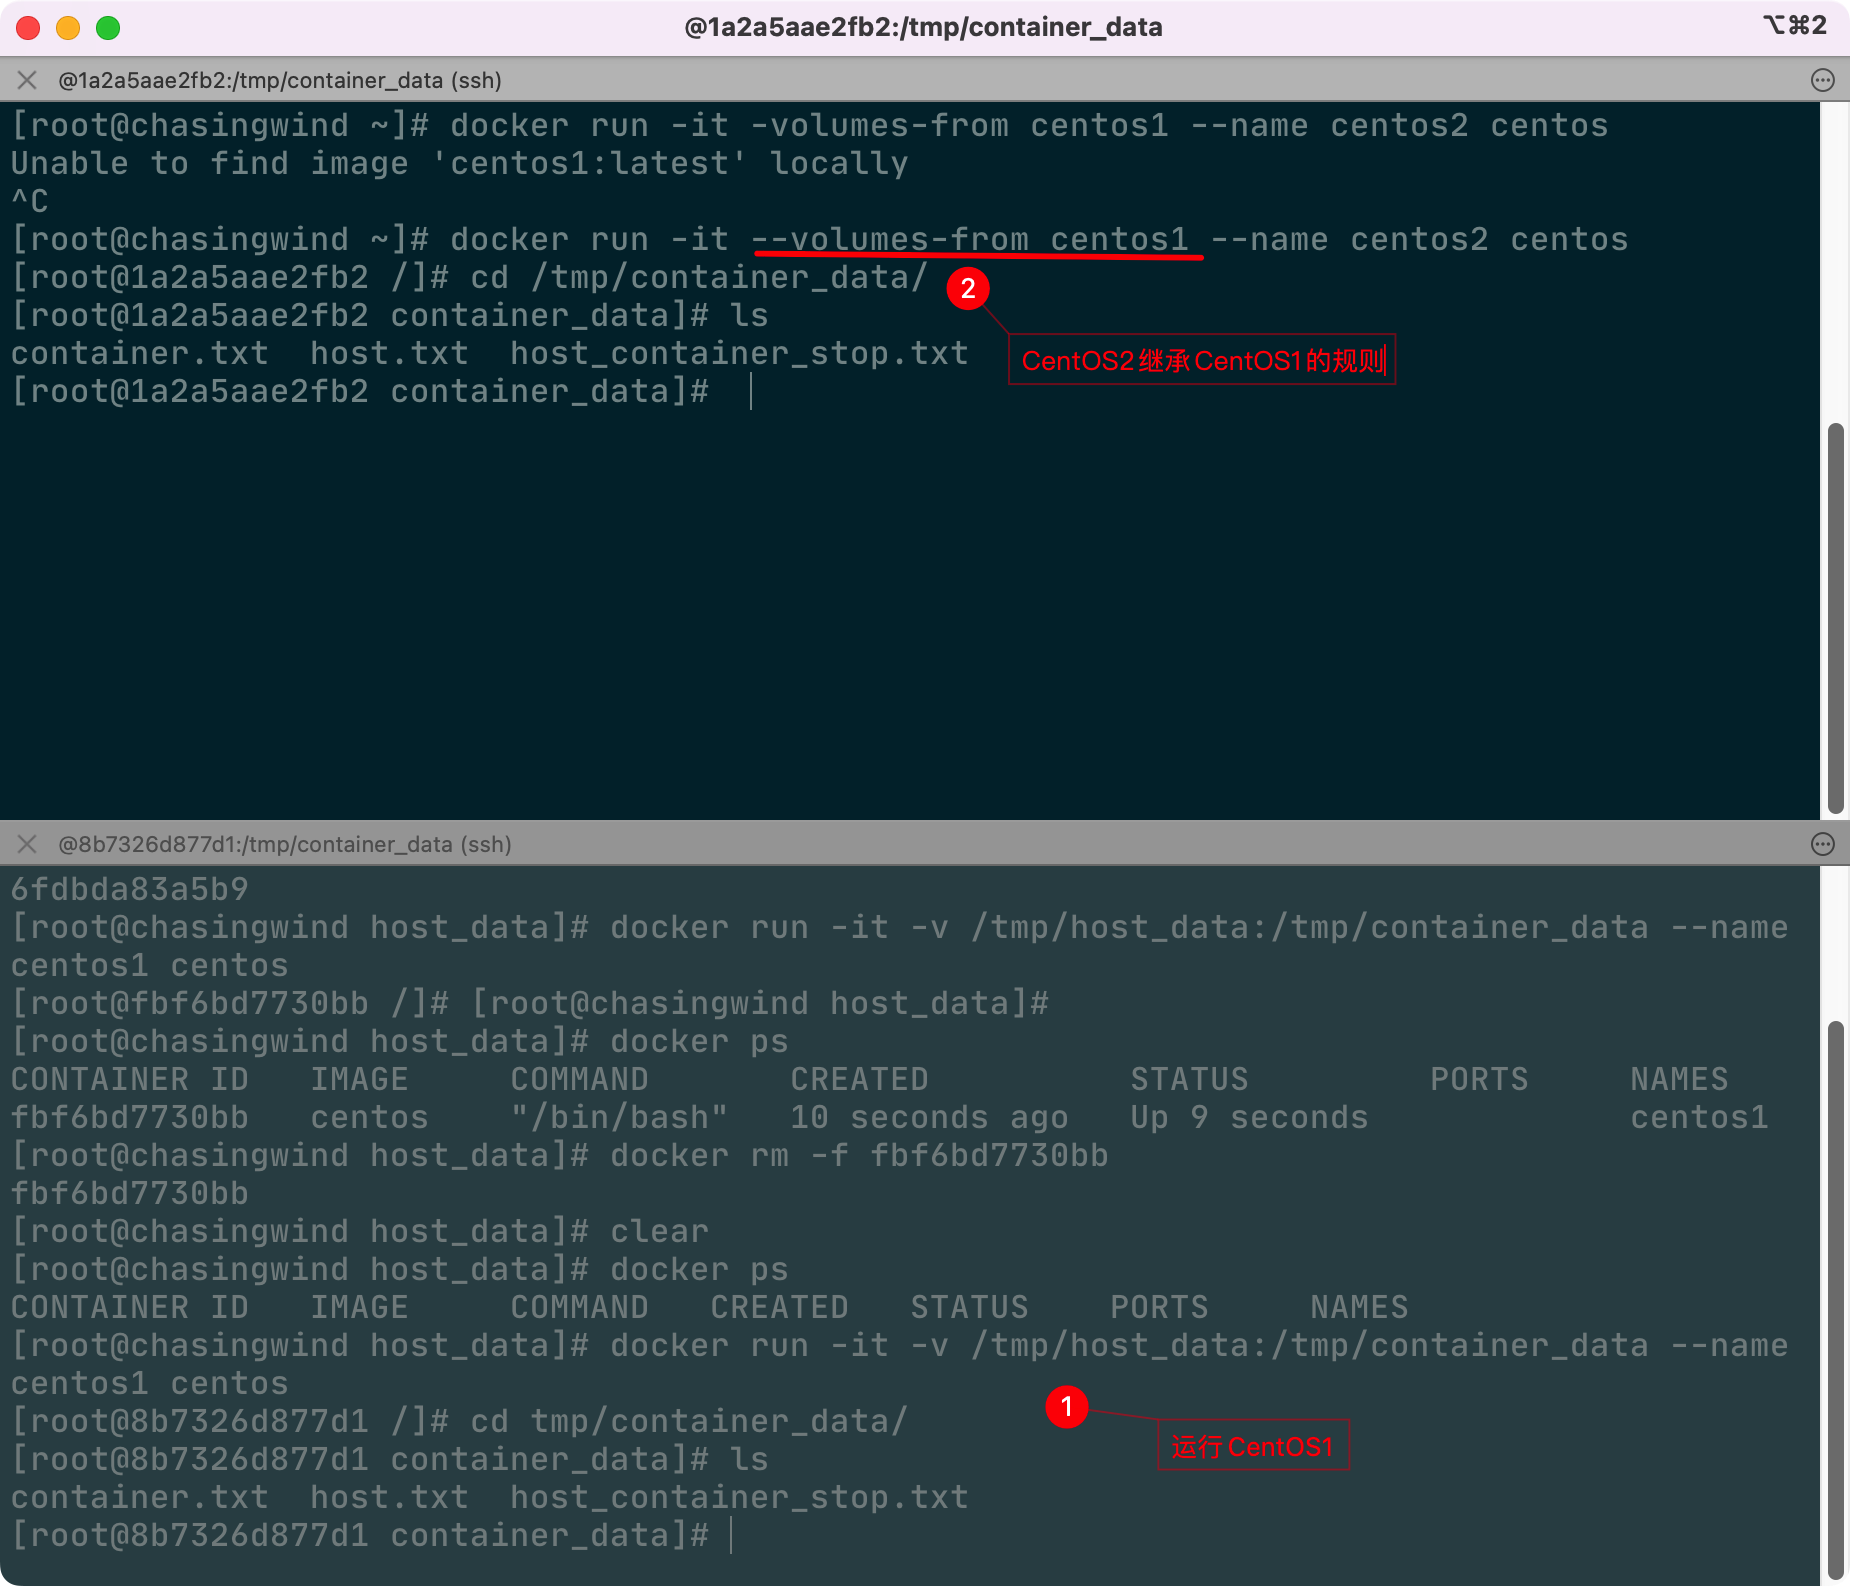The image size is (1850, 1586).
Task: Click second 'docker ps' command in bottom pane
Action: point(700,1270)
